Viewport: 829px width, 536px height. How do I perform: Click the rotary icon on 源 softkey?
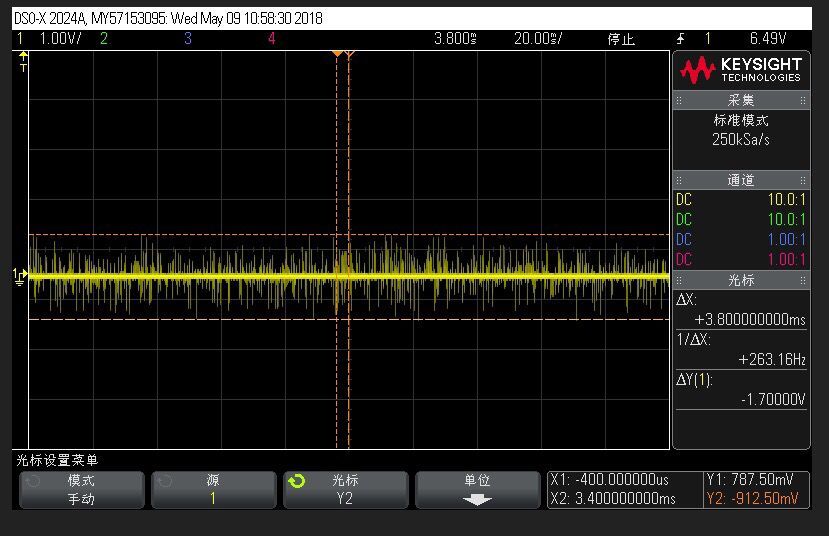click(164, 481)
